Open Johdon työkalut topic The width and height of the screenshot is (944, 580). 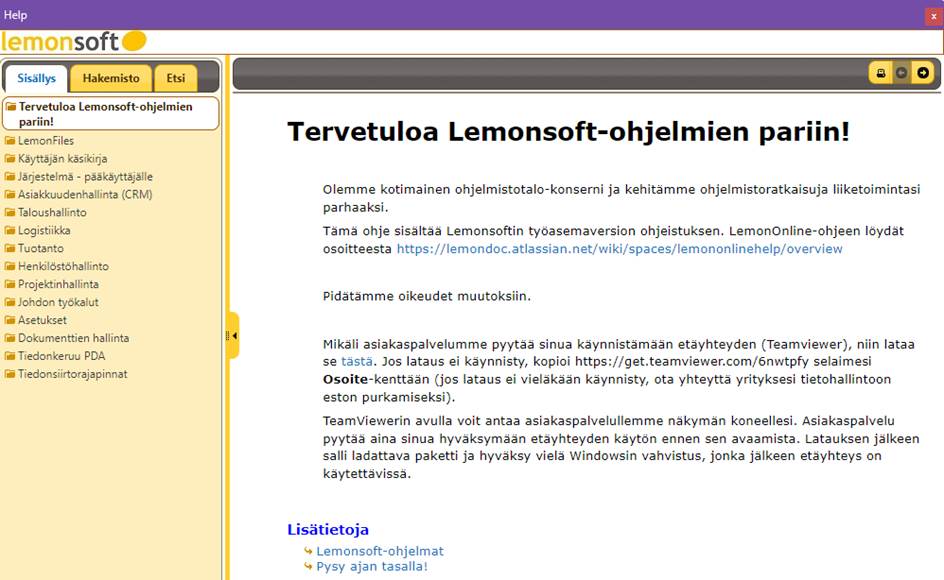pos(58,302)
